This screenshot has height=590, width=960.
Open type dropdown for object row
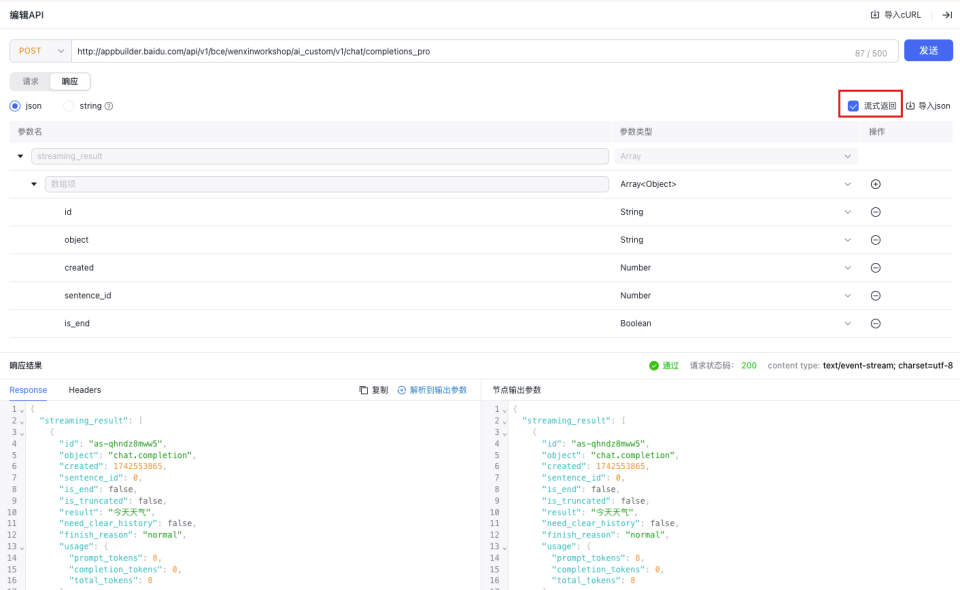coord(735,240)
